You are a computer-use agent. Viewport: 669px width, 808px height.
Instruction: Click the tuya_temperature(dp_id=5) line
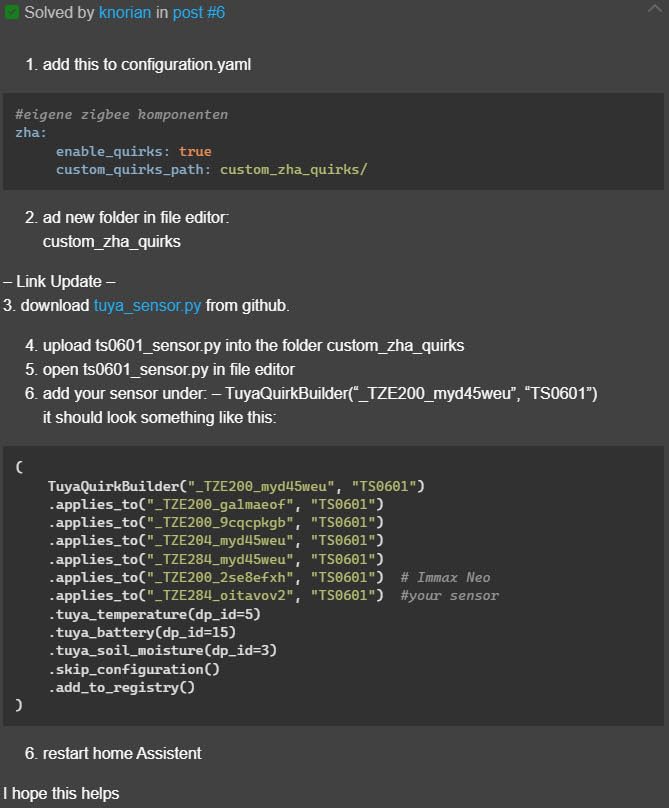pyautogui.click(x=154, y=613)
